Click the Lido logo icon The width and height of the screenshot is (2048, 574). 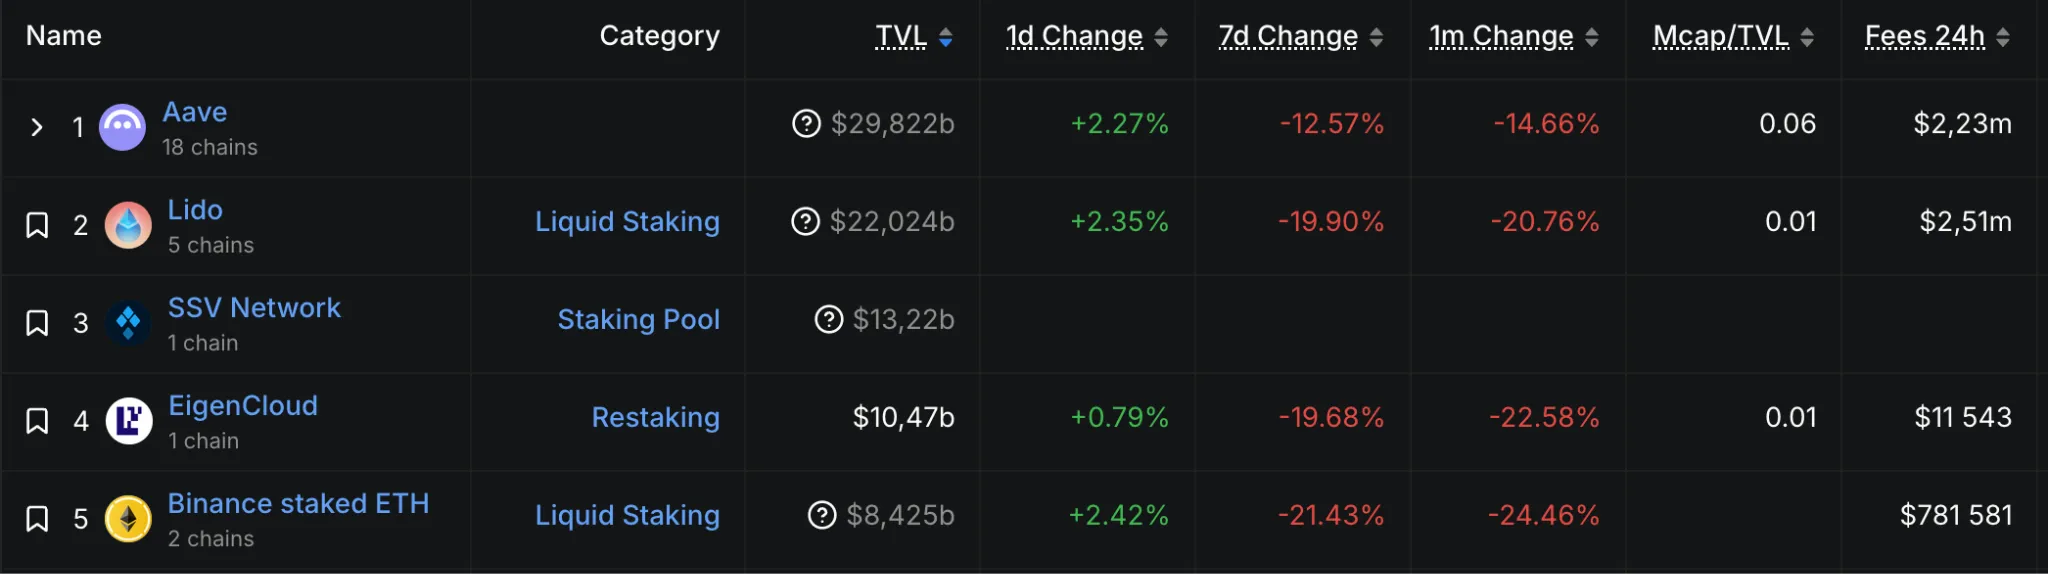click(128, 225)
